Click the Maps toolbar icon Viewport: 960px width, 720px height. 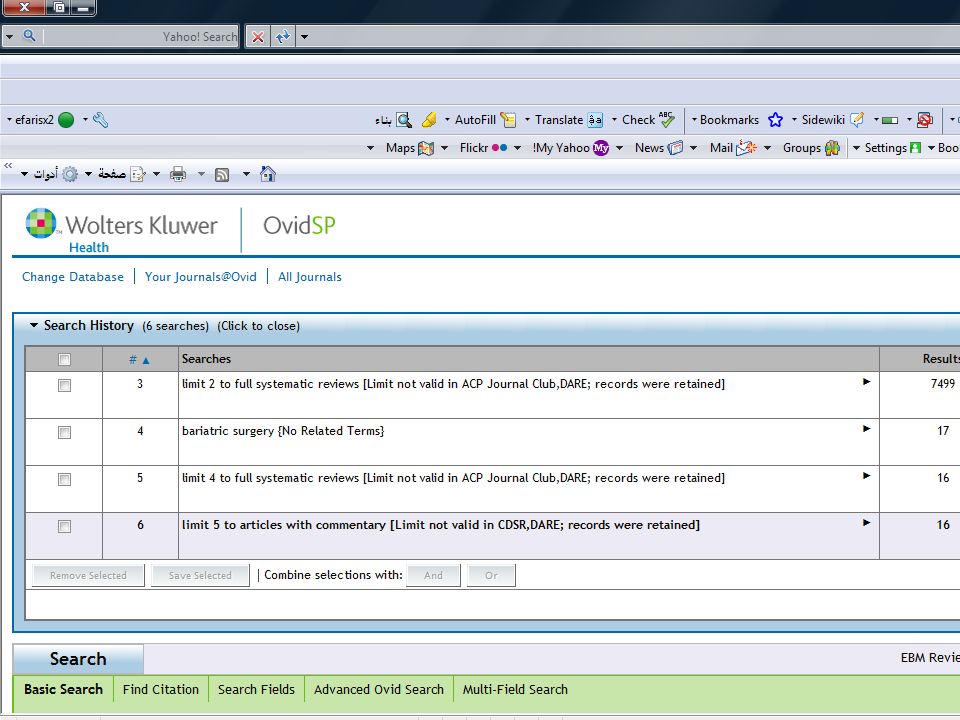point(426,148)
